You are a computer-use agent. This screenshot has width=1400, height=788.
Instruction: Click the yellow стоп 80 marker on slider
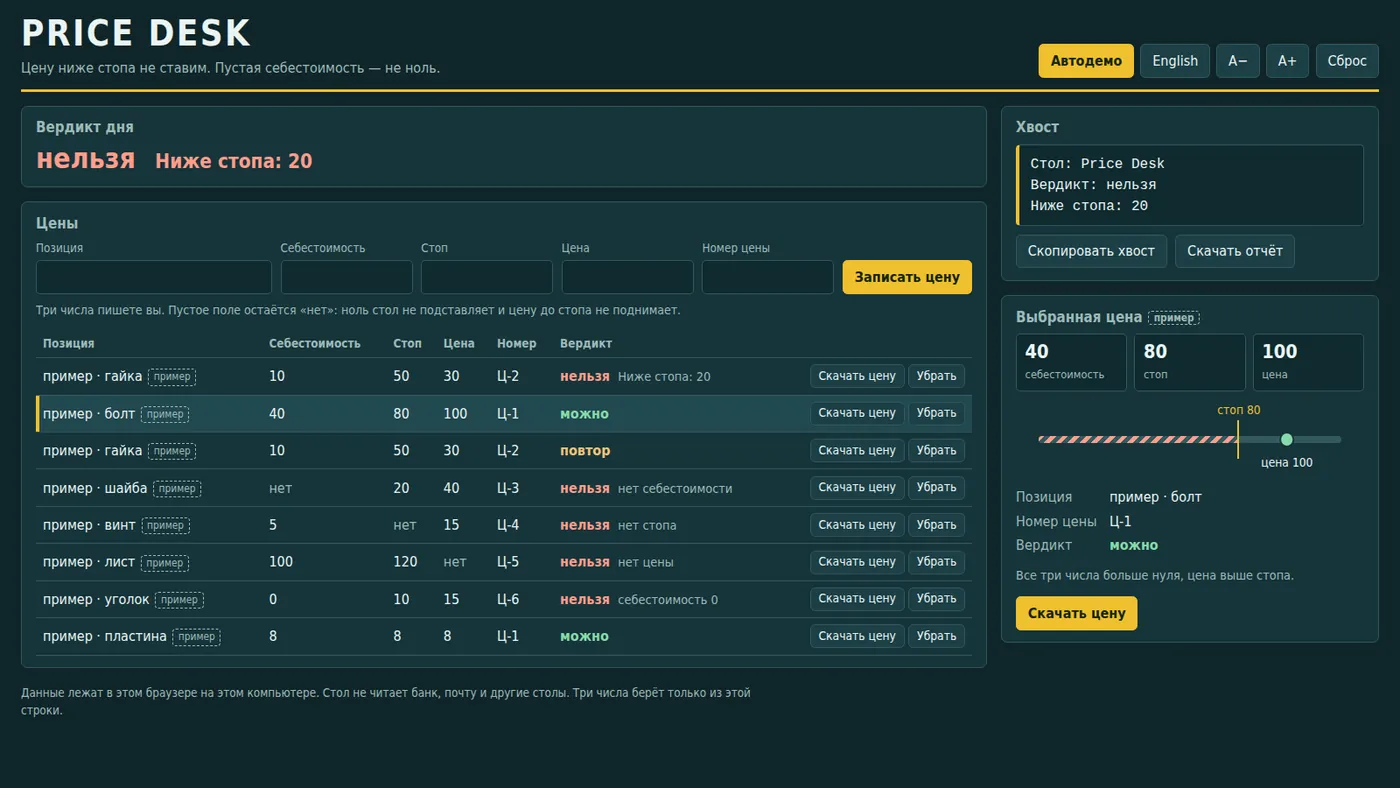[1238, 439]
